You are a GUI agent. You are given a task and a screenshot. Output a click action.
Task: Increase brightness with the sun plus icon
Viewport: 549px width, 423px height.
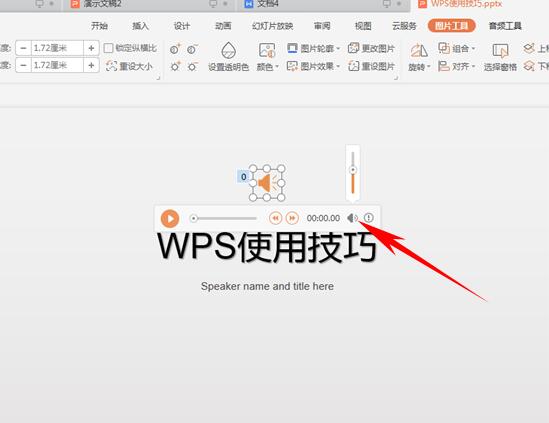(175, 66)
